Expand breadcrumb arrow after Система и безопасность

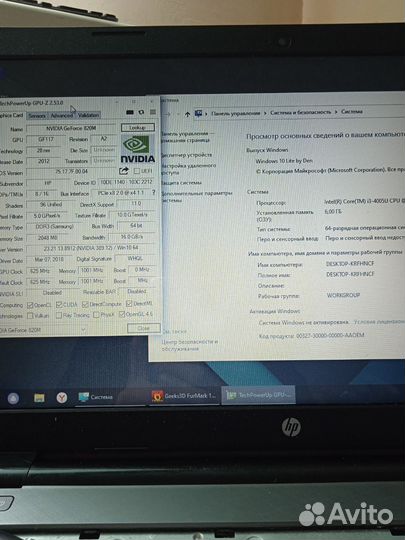[x=336, y=112]
